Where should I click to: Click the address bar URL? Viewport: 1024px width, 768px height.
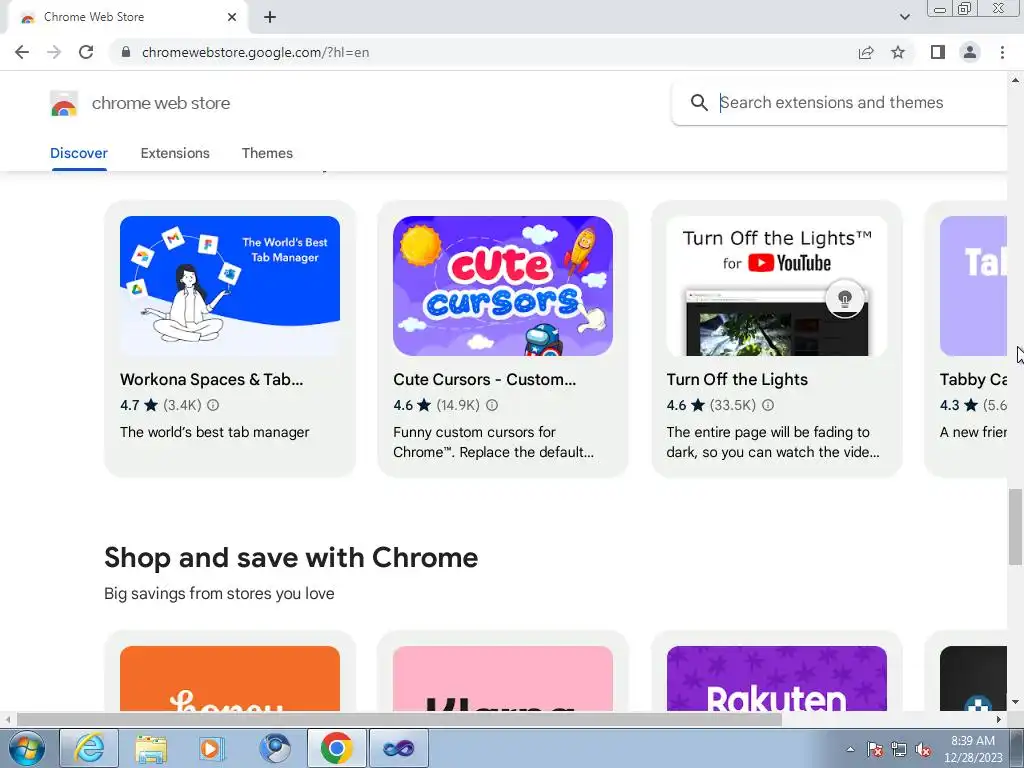[x=255, y=52]
